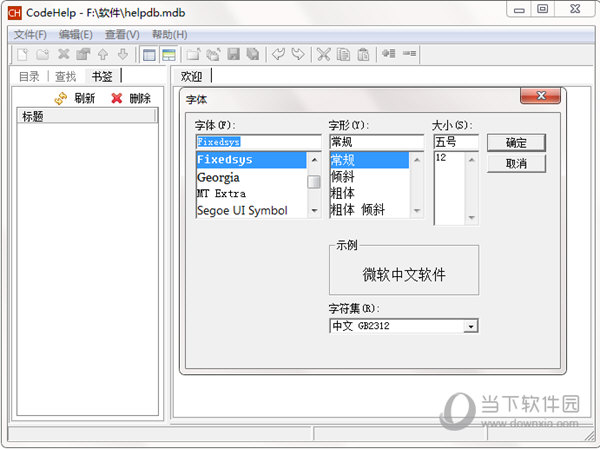Click the CodeHelp CH title bar icon
This screenshot has height=449, width=600.
point(15,13)
